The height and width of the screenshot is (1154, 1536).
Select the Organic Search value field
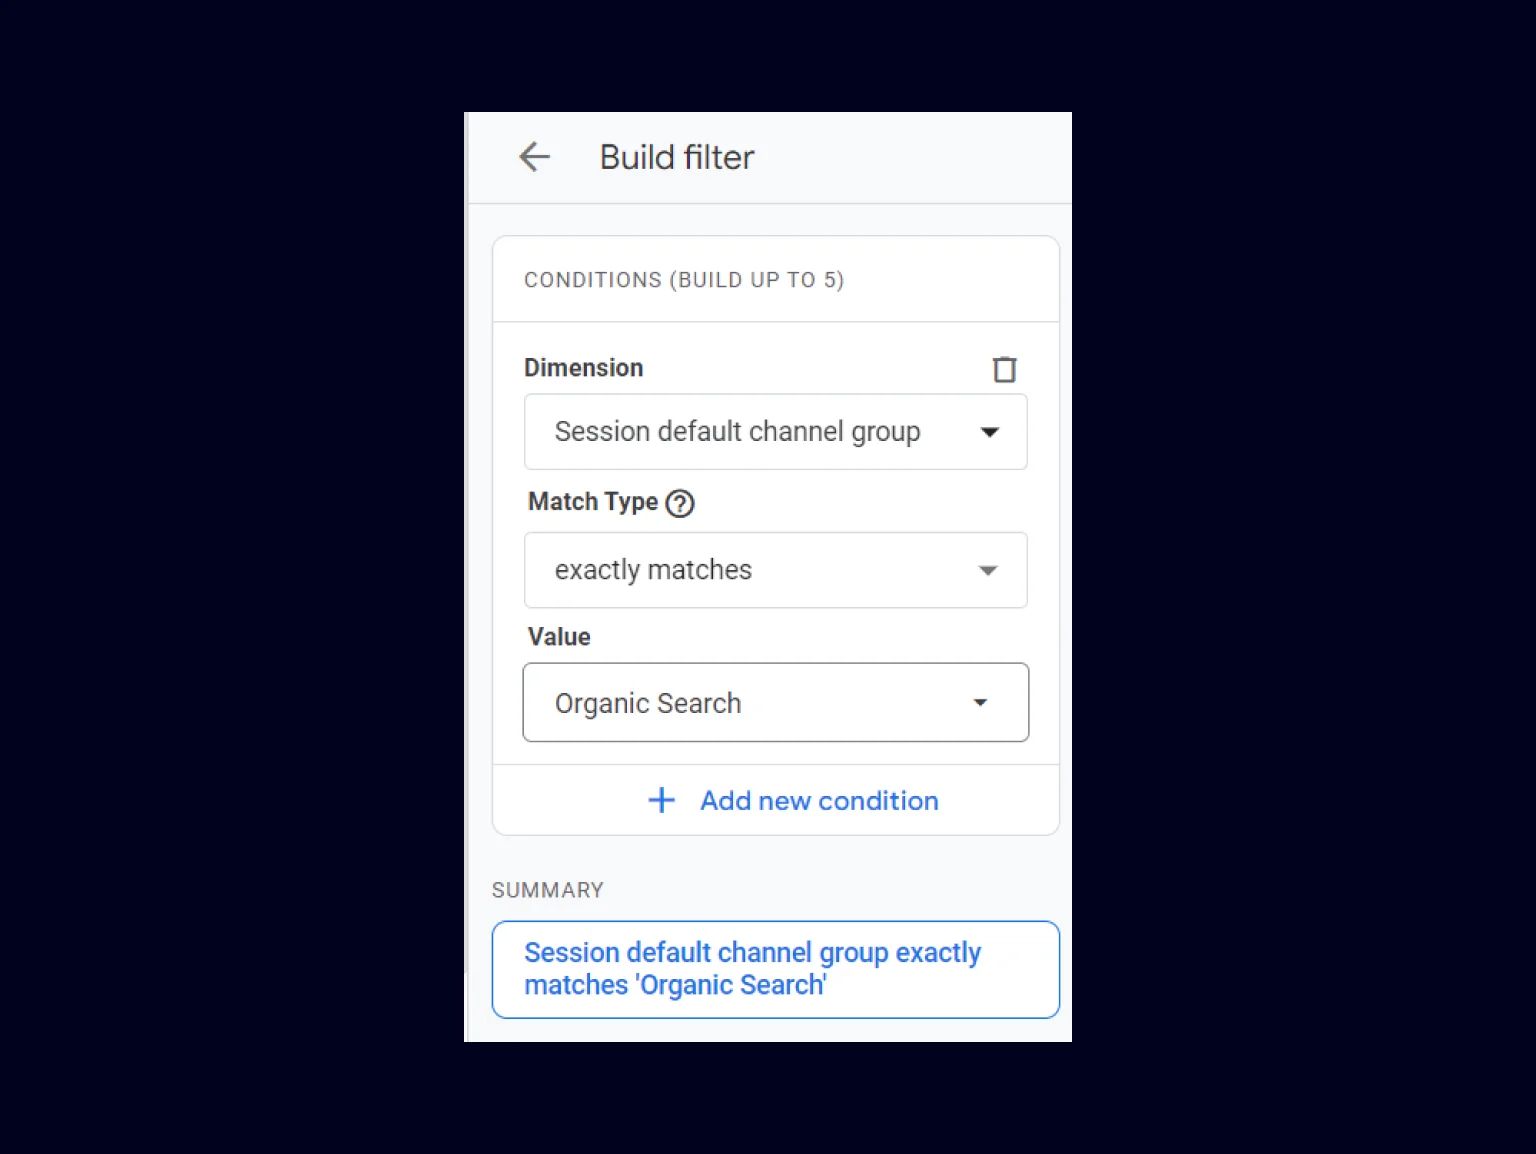coord(775,702)
